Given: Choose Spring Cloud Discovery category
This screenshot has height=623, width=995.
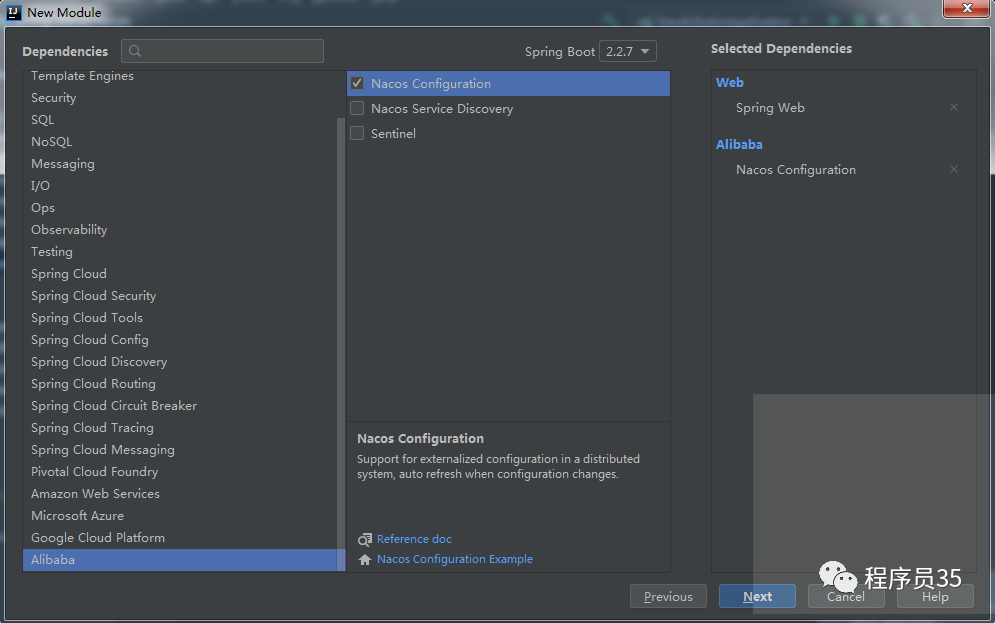Looking at the screenshot, I should pos(180,362).
